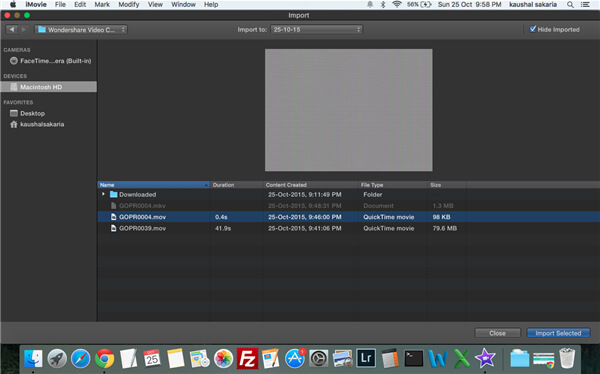Select the Downloaded folder row
The image size is (600, 374).
click(x=349, y=194)
